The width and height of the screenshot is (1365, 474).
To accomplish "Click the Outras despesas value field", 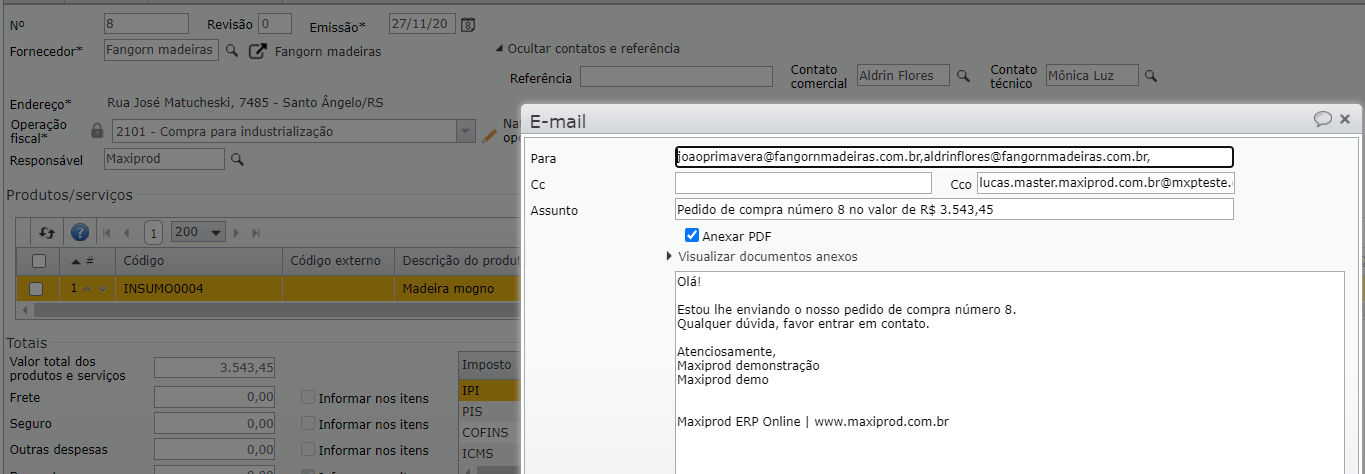I will pyautogui.click(x=215, y=450).
